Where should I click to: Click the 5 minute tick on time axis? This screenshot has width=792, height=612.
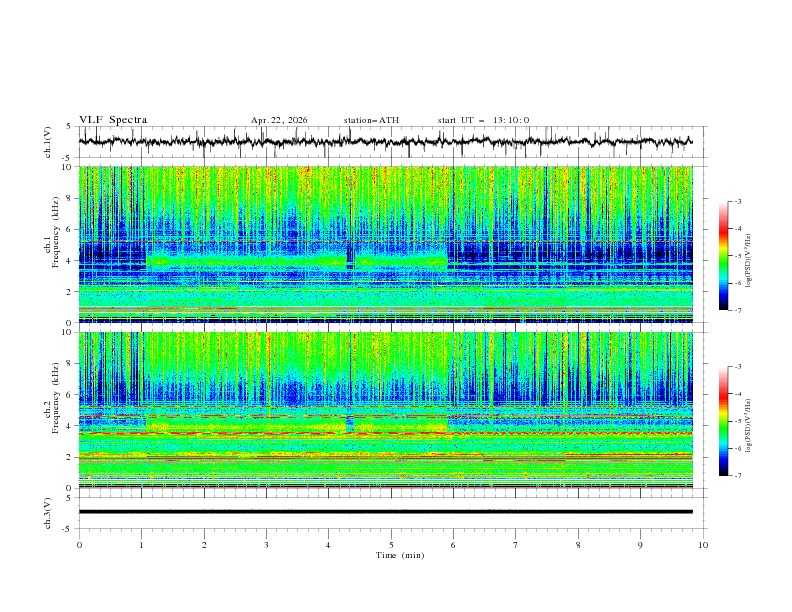pyautogui.click(x=391, y=545)
